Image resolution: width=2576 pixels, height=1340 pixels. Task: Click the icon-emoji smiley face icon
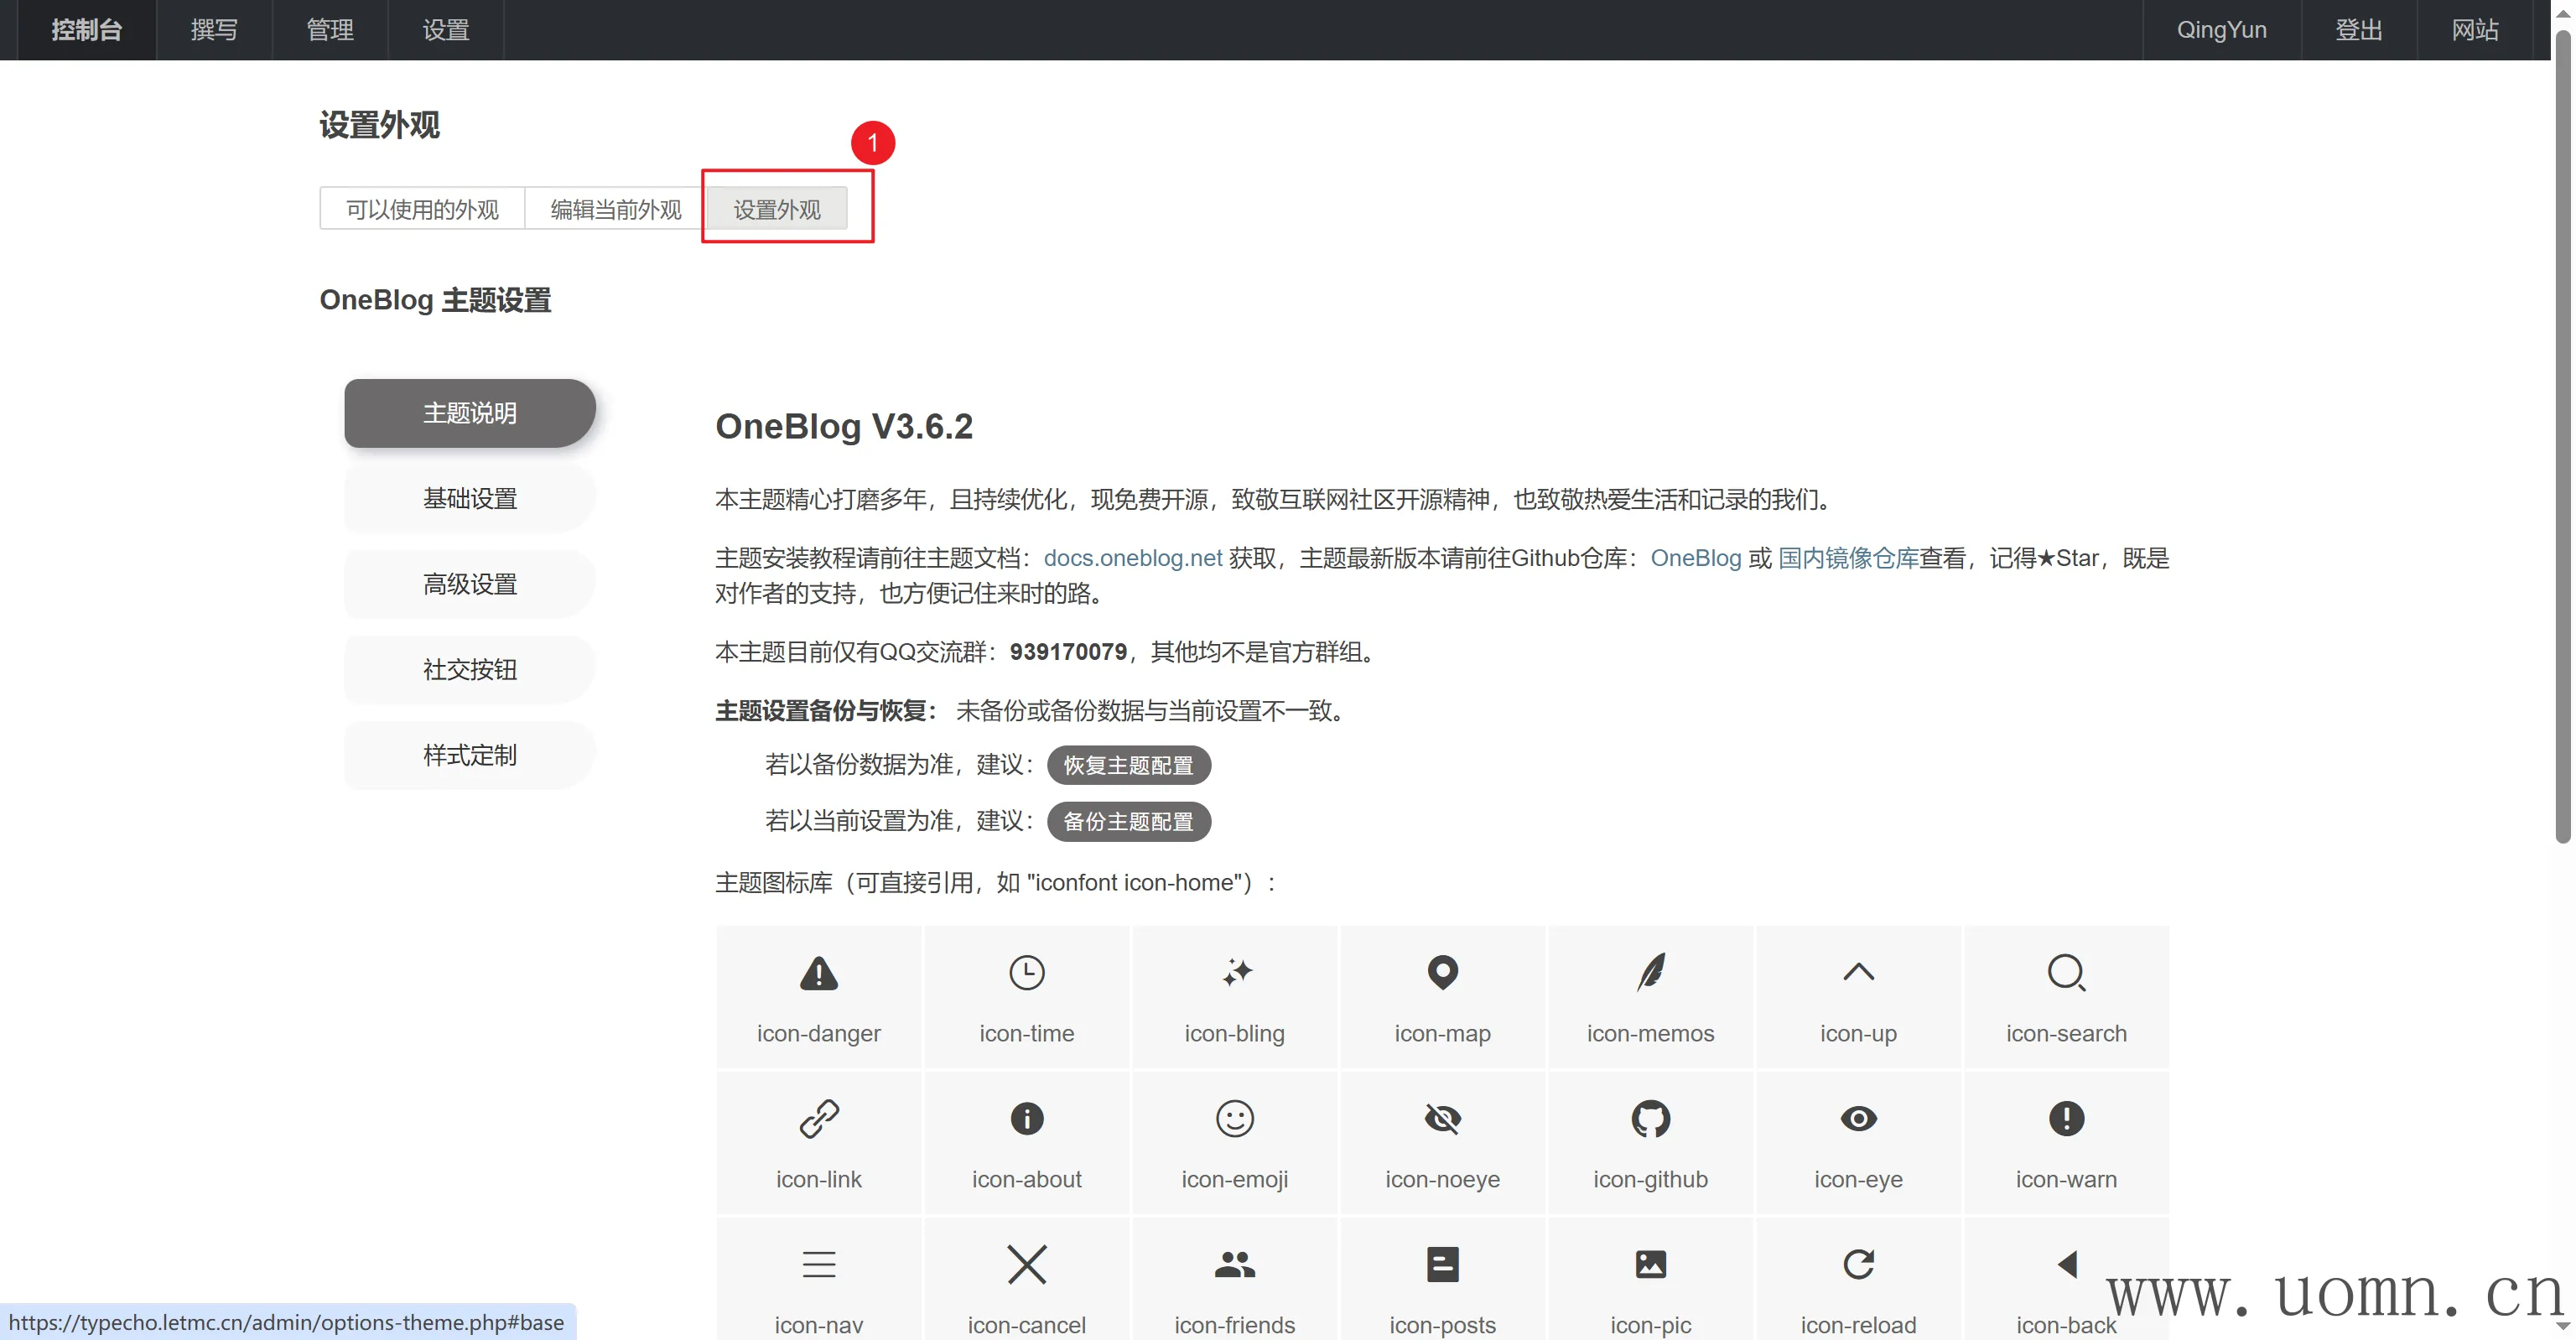[x=1234, y=1118]
